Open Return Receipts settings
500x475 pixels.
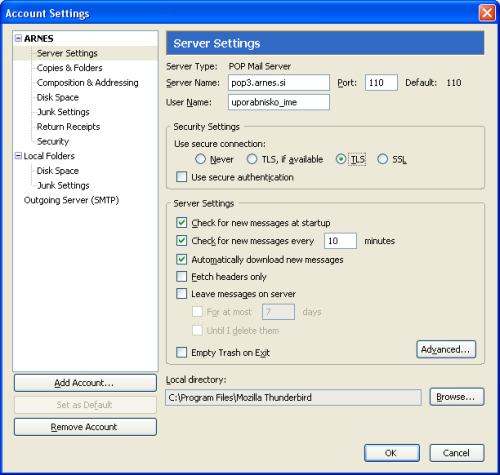click(68, 126)
